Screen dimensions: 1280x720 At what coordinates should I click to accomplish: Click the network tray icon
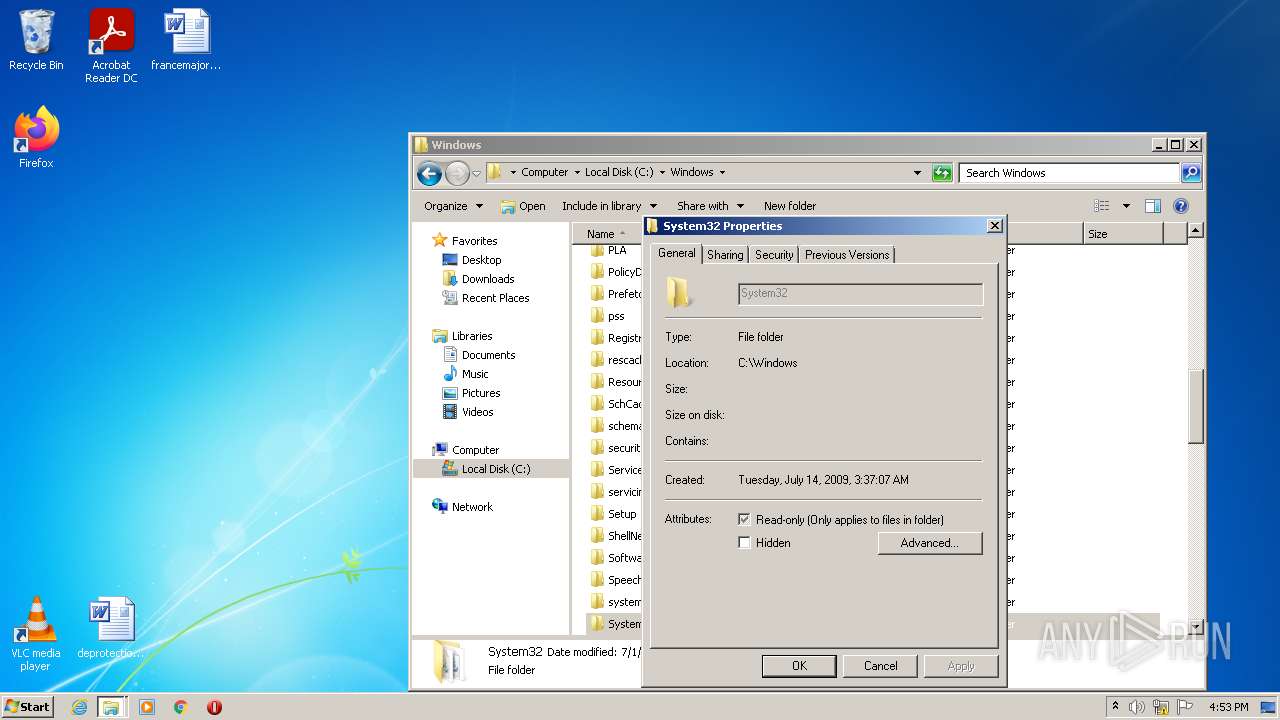[x=1161, y=707]
